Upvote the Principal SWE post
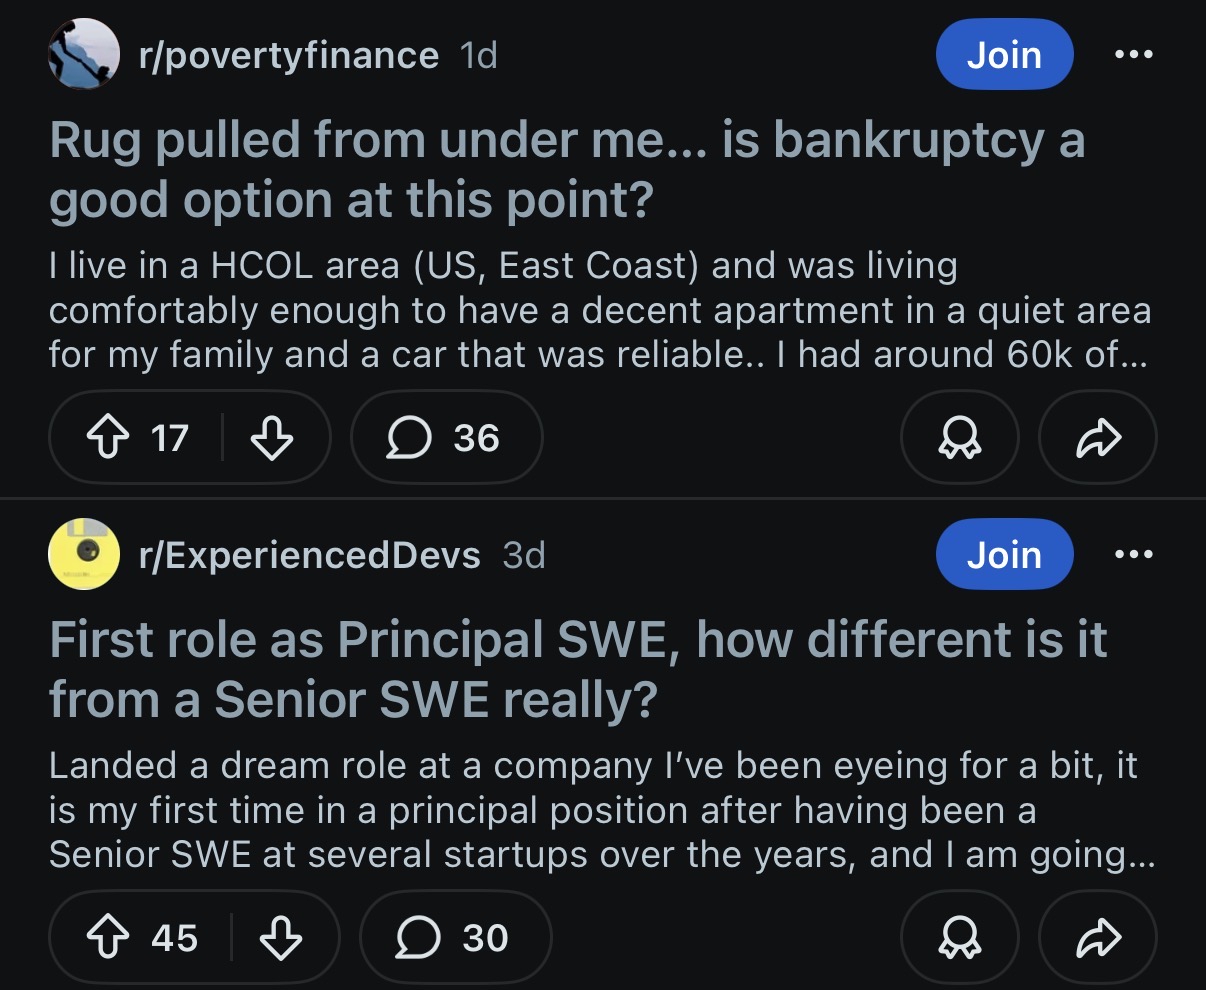This screenshot has height=990, width=1206. (x=108, y=938)
